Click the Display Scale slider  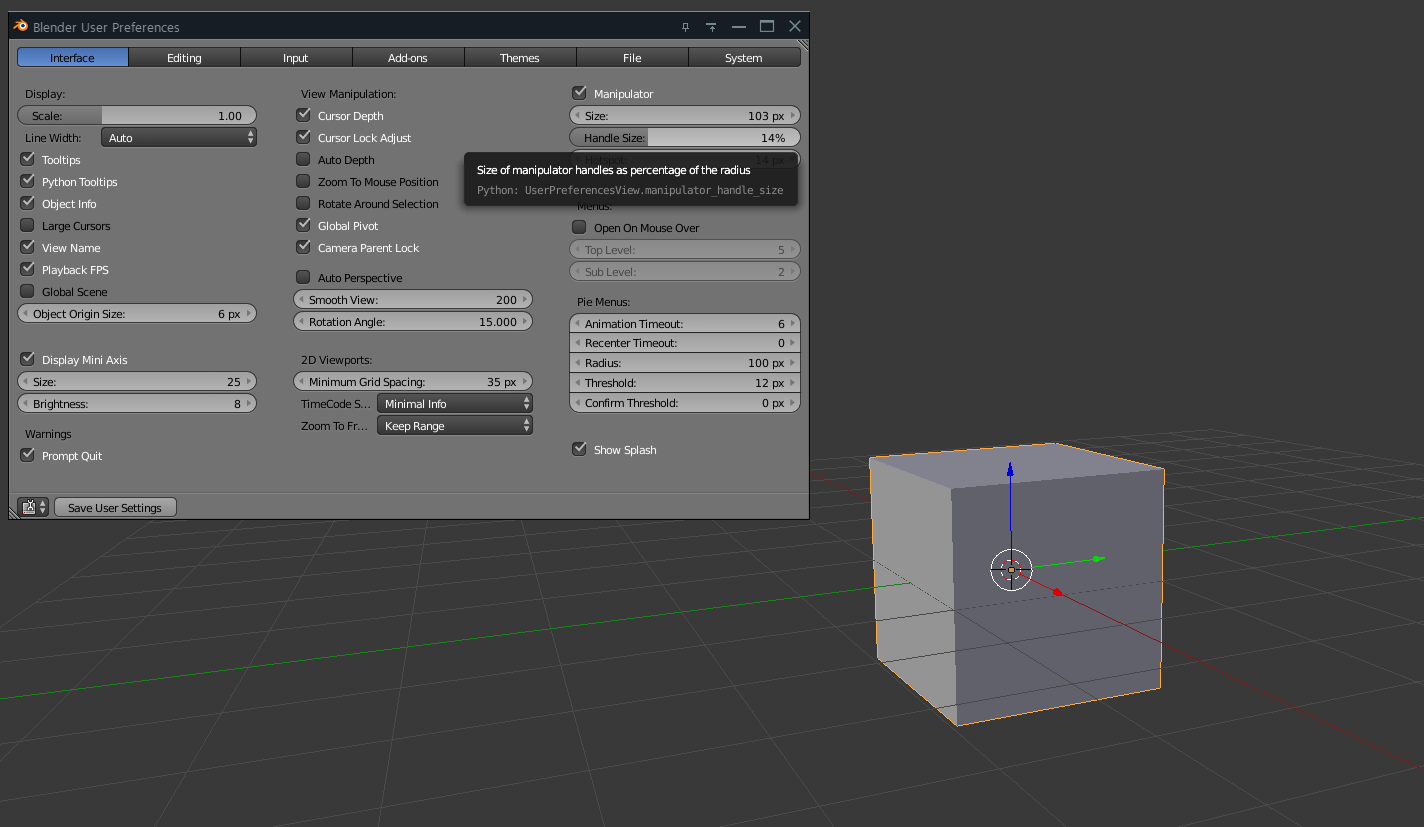[137, 116]
